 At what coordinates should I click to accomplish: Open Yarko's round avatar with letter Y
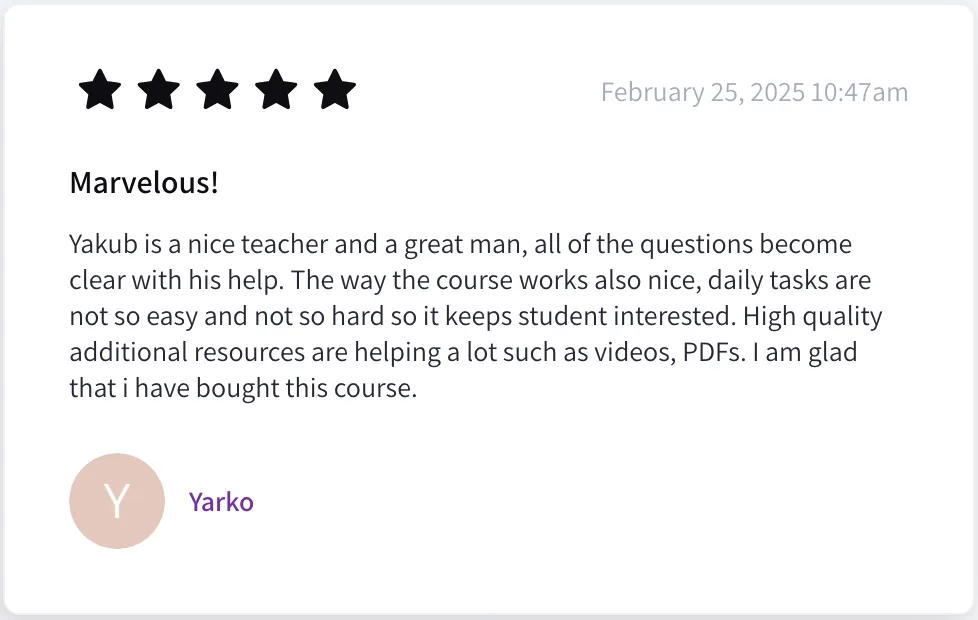click(x=117, y=501)
